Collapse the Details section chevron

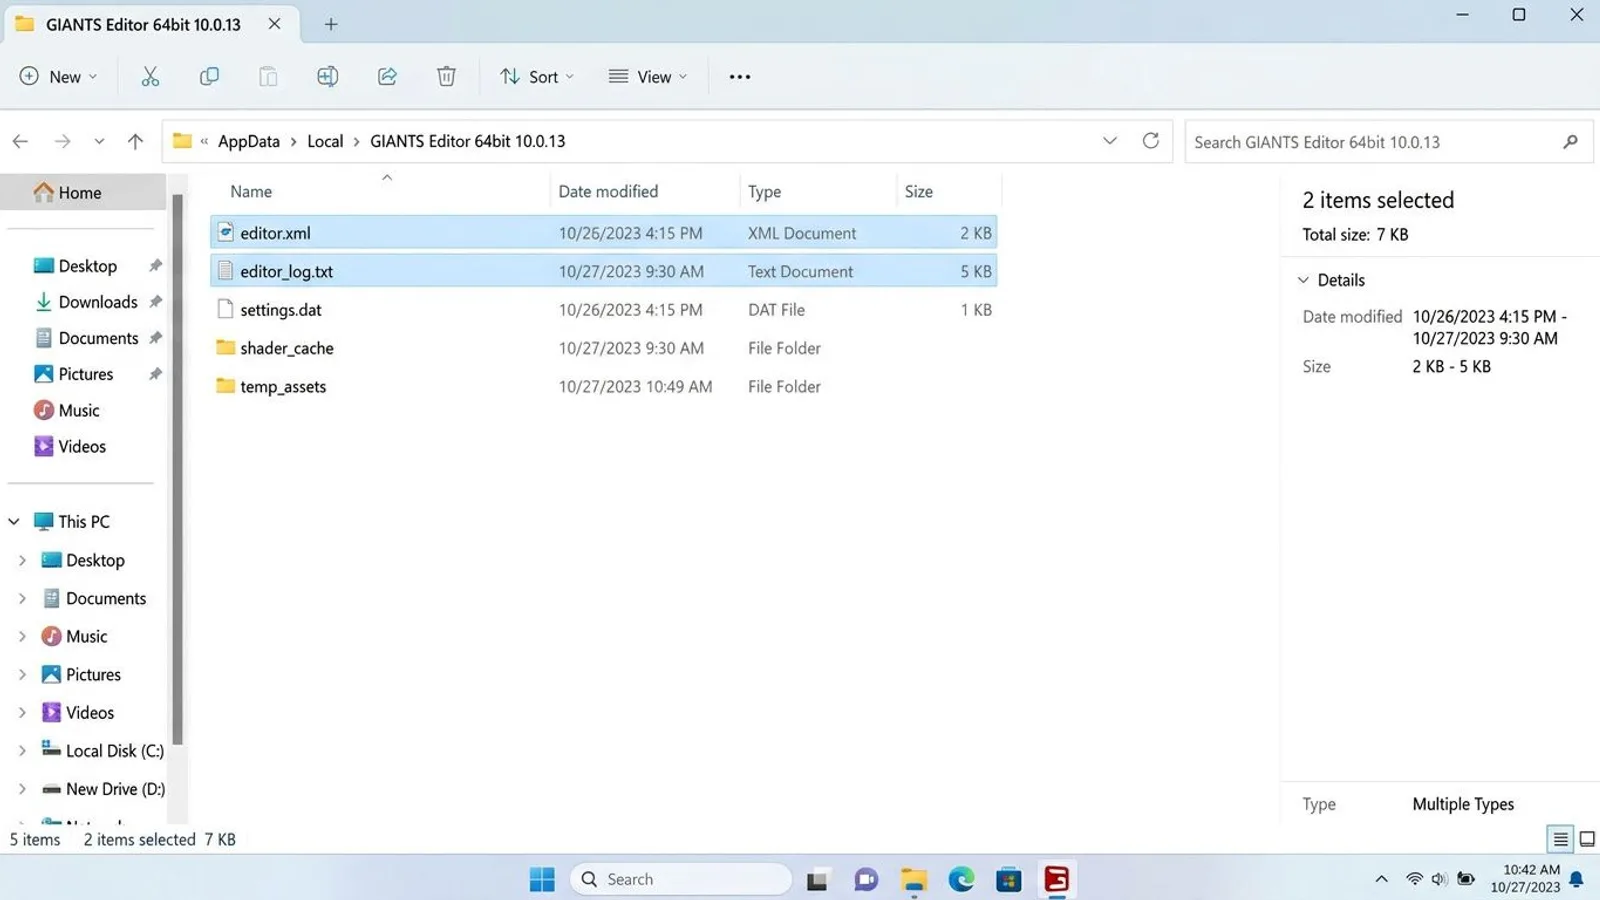tap(1303, 280)
